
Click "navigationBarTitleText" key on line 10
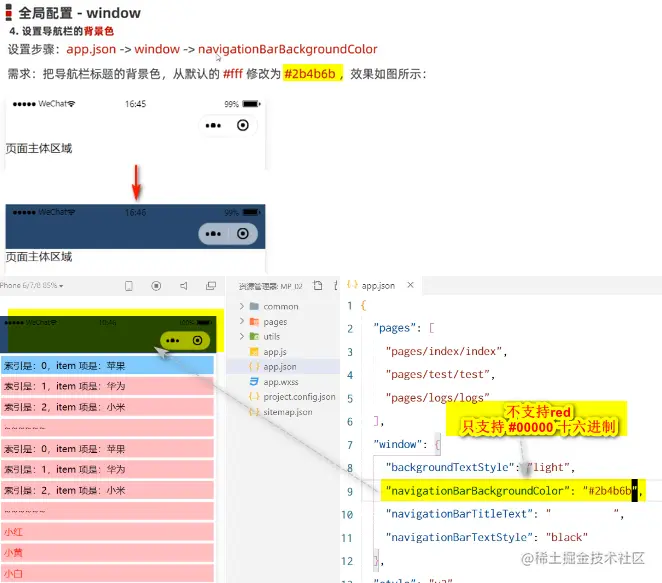[459, 514]
